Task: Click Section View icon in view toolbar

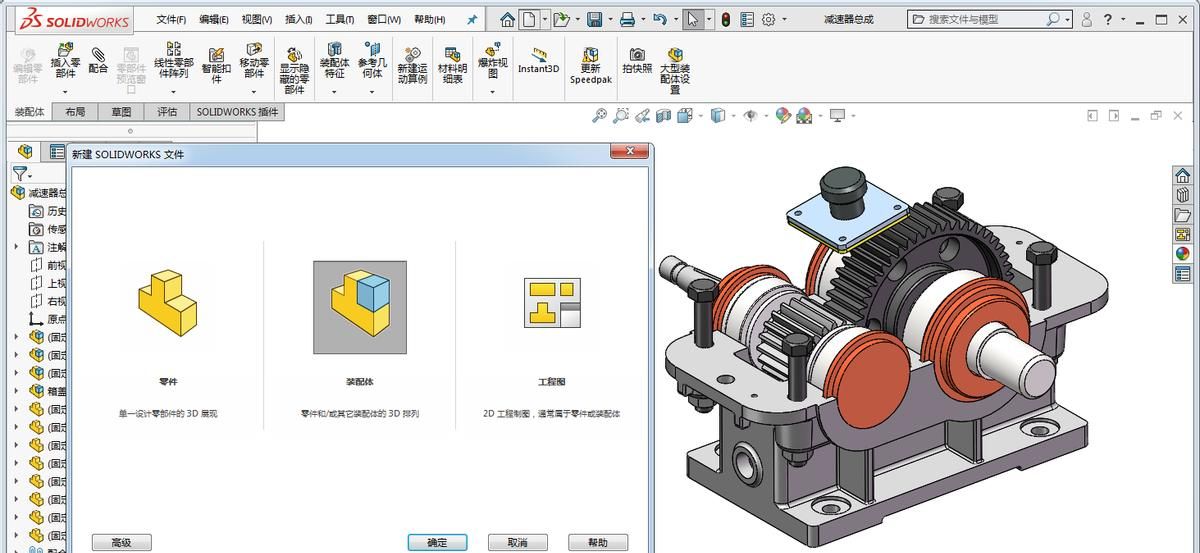Action: [x=664, y=116]
